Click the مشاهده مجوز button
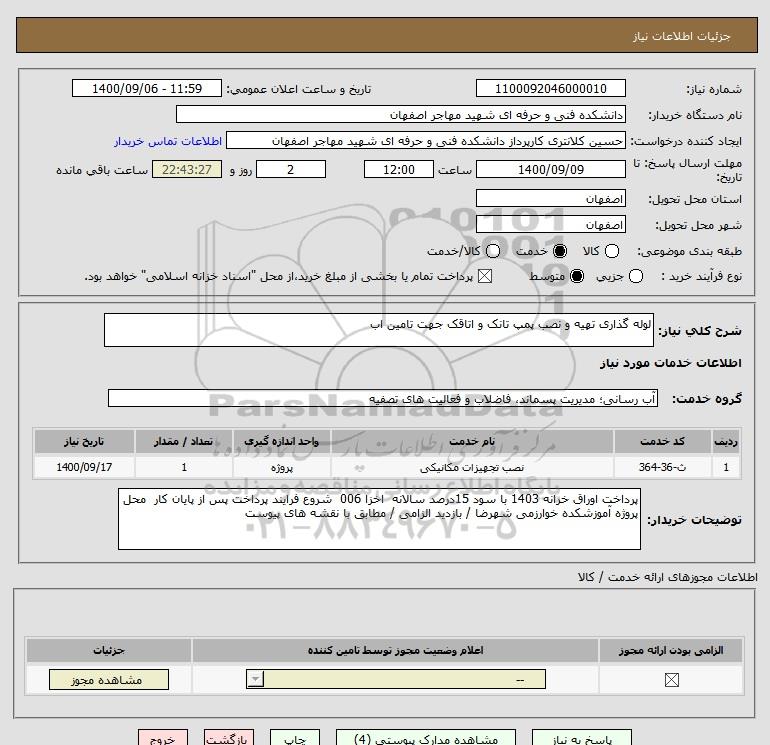This screenshot has height=745, width=770. (109, 680)
